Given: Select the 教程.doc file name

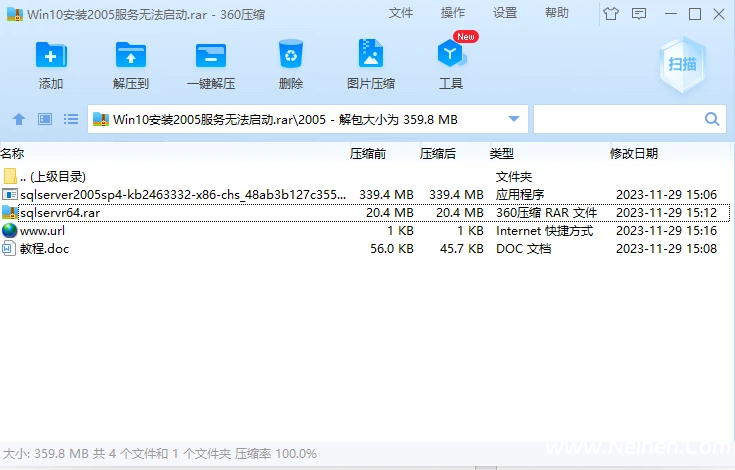Looking at the screenshot, I should coord(45,249).
